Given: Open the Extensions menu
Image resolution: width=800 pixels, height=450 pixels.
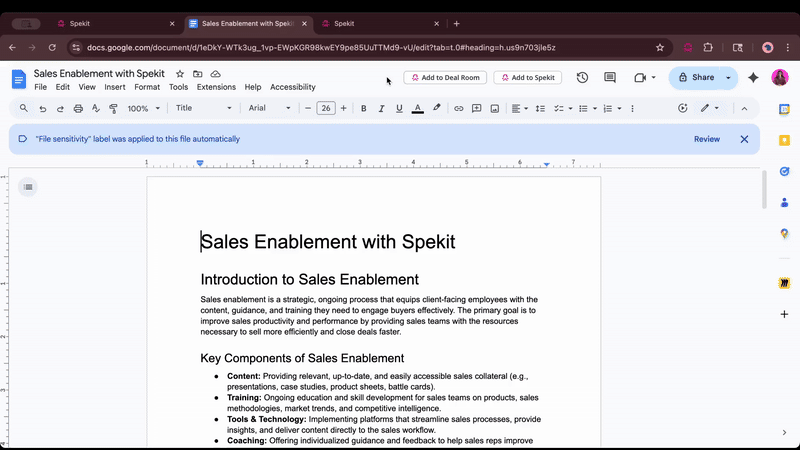Looking at the screenshot, I should click(216, 87).
